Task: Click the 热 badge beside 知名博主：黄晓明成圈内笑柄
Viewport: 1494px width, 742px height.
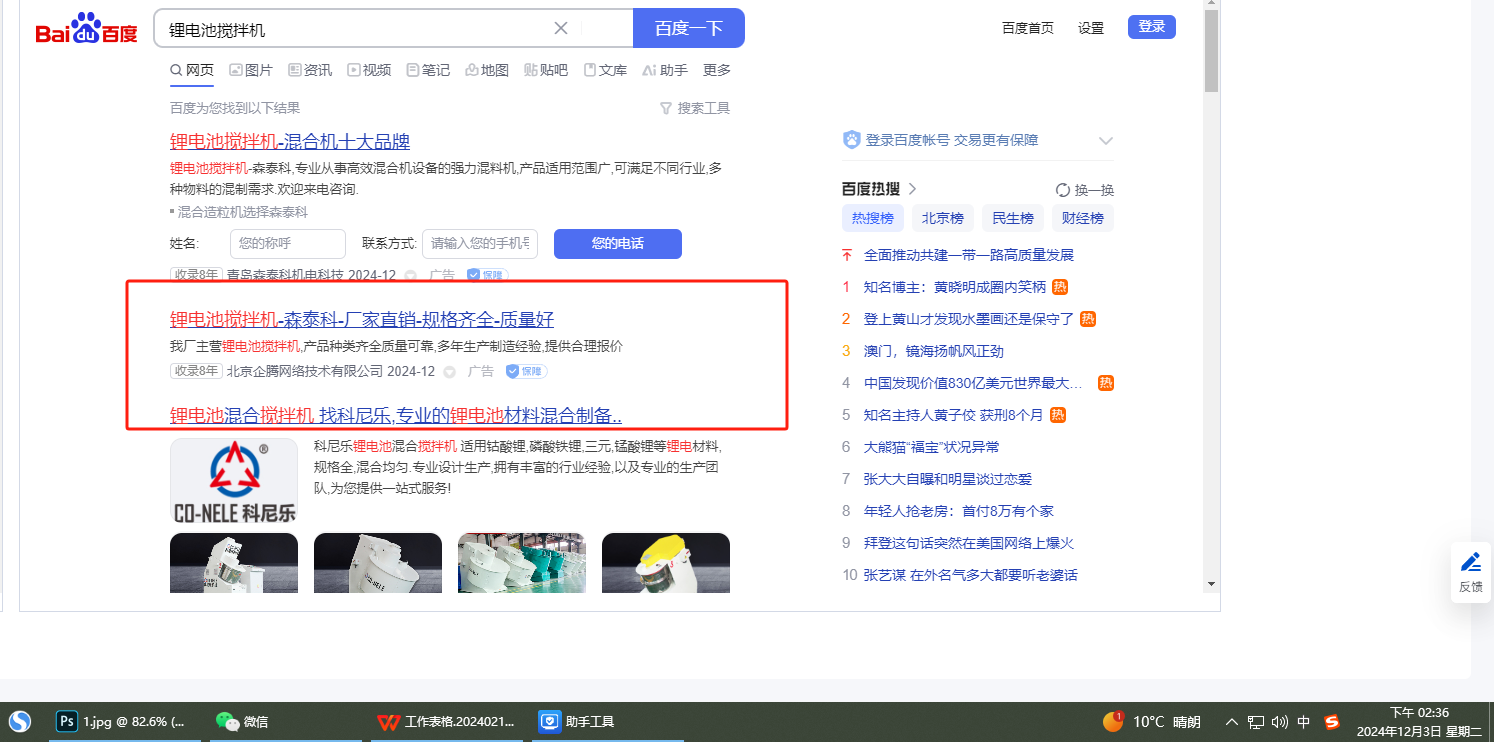Action: [x=1060, y=287]
